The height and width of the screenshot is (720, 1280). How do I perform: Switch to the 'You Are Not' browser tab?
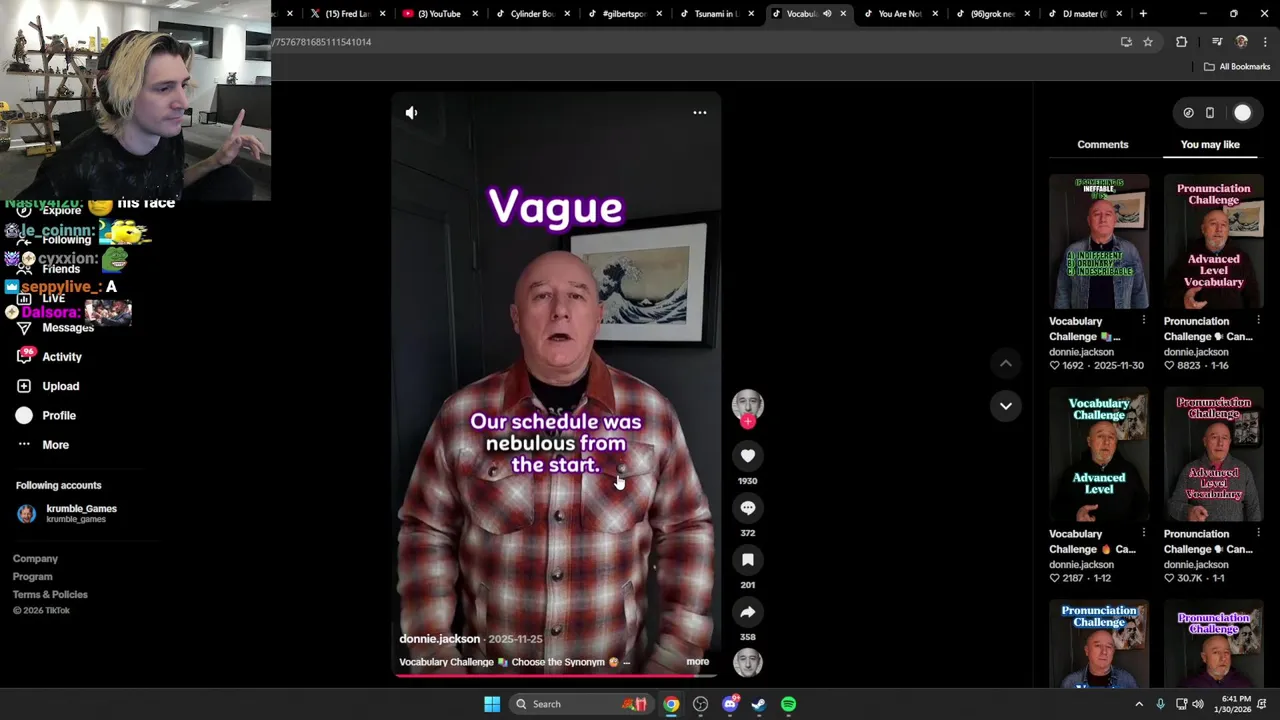899,14
